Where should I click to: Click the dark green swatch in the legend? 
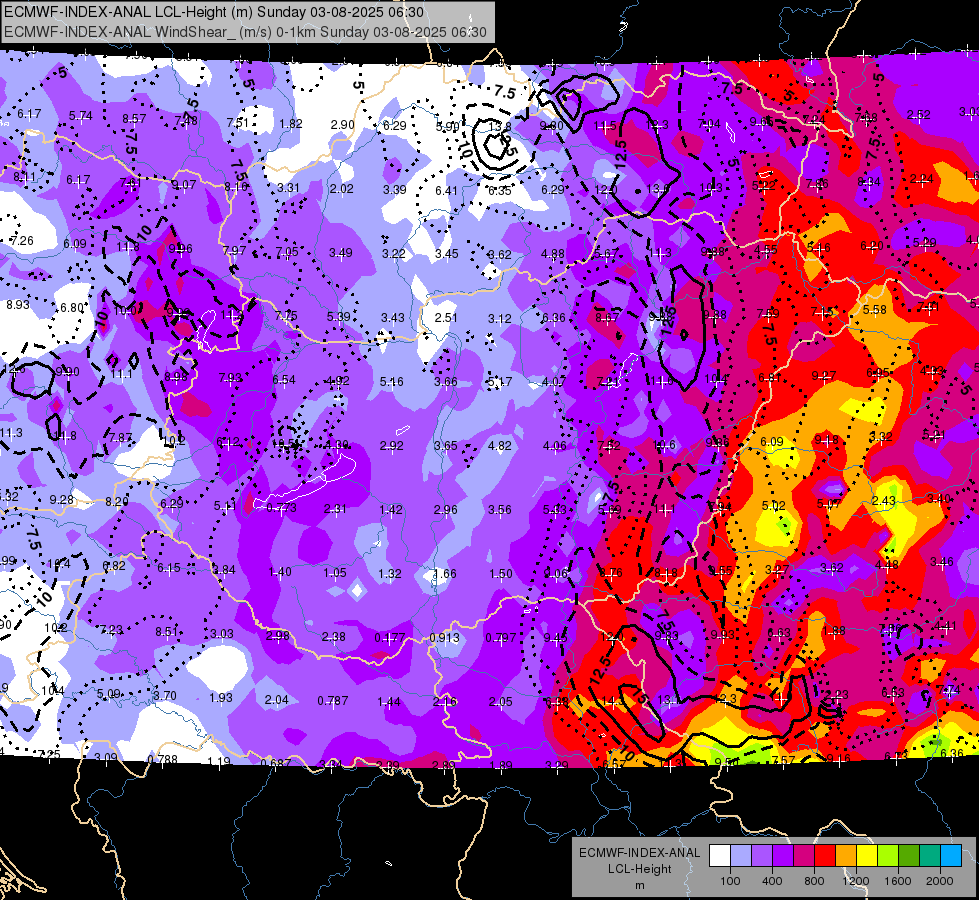coord(909,856)
